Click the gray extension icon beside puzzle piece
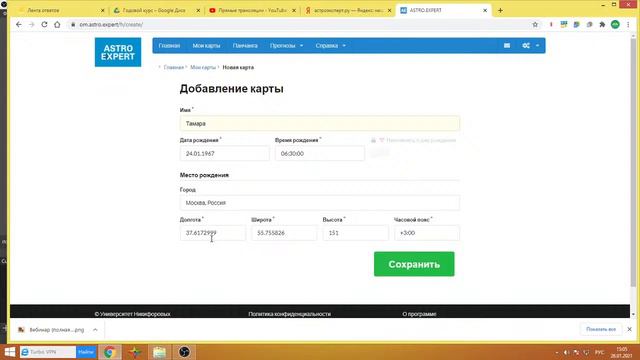 coord(589,24)
